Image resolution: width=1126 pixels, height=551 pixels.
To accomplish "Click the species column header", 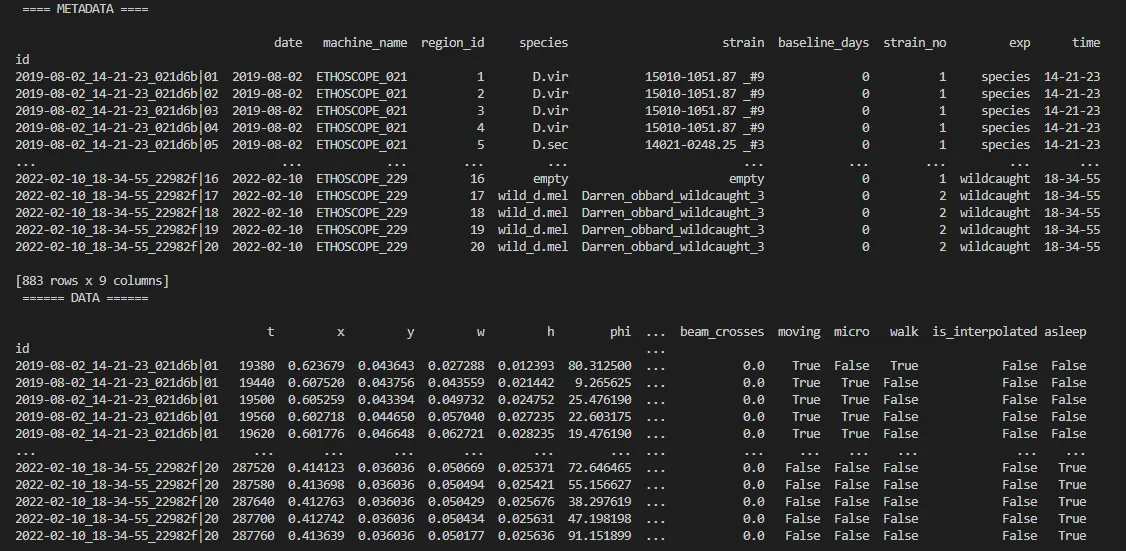I will tap(544, 42).
